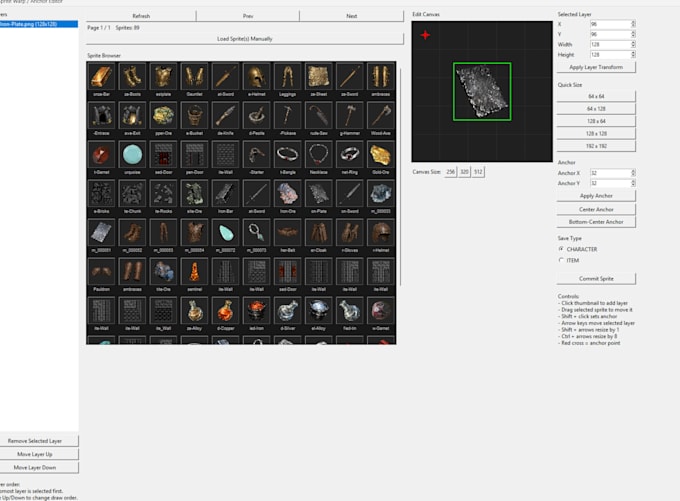Go to Prev sprite page

coord(248,16)
